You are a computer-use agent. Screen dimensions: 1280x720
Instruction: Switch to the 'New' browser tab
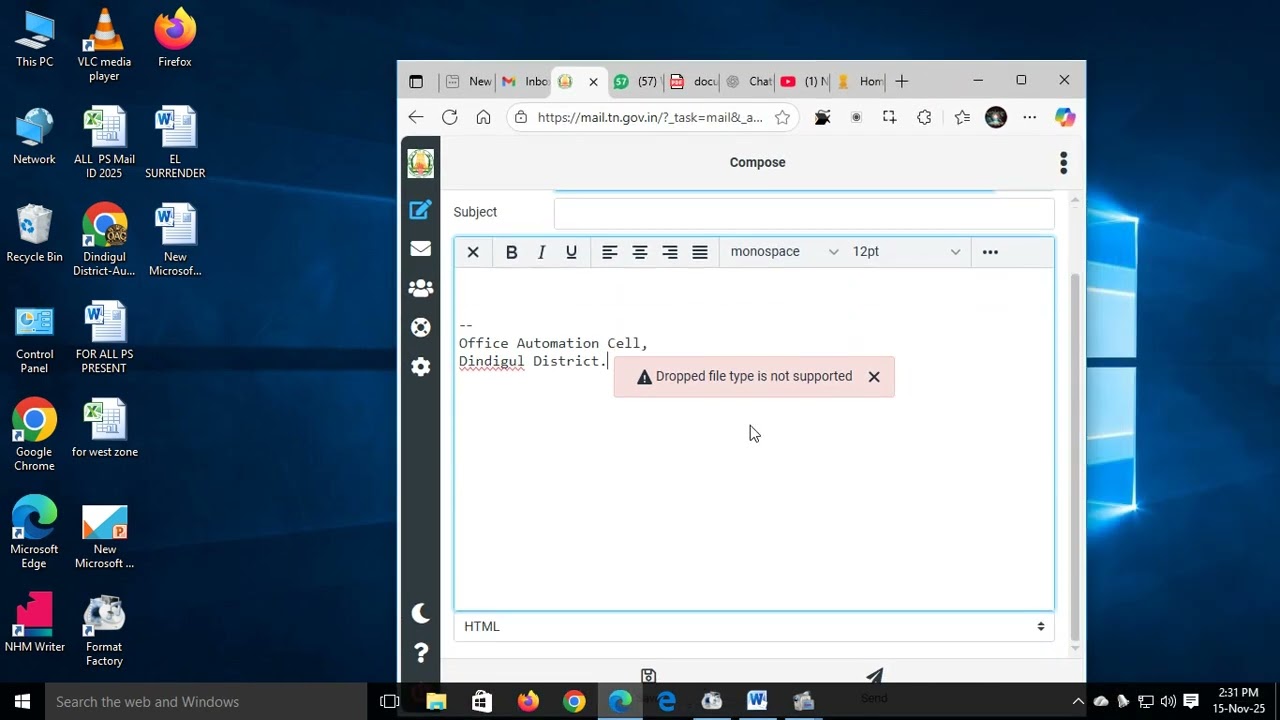click(x=470, y=82)
